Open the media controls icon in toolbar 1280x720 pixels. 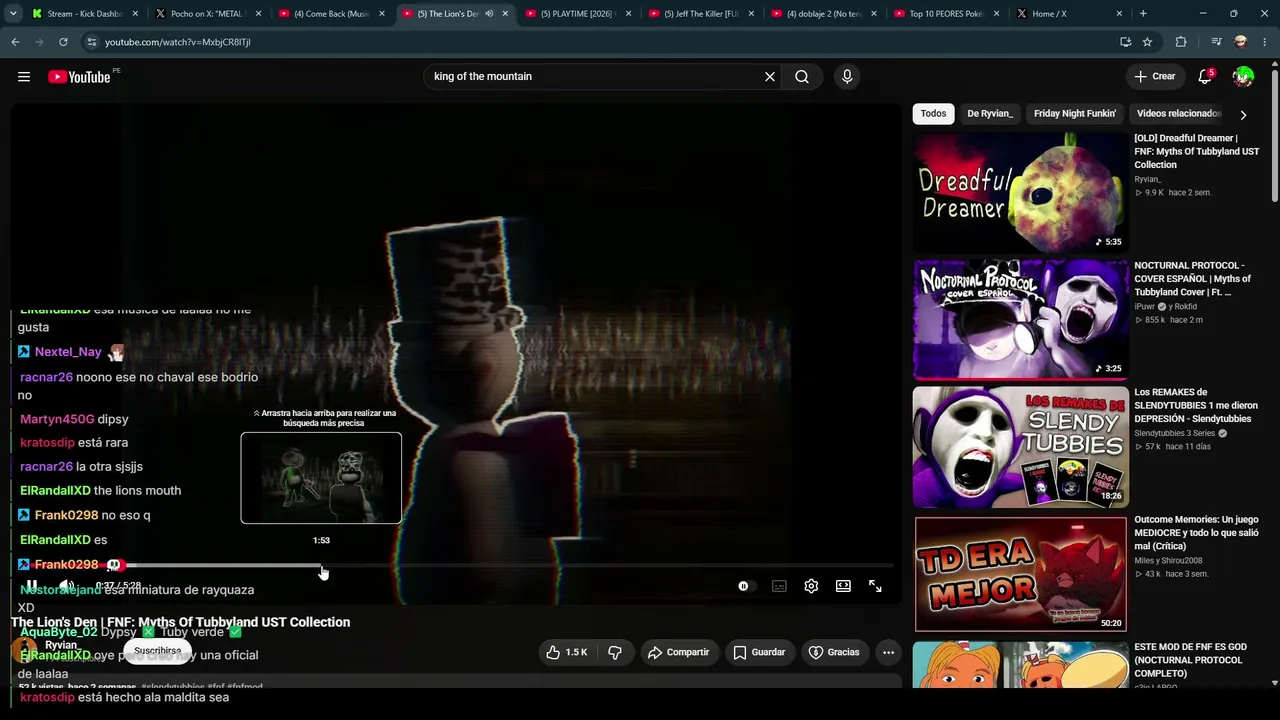(x=1216, y=42)
